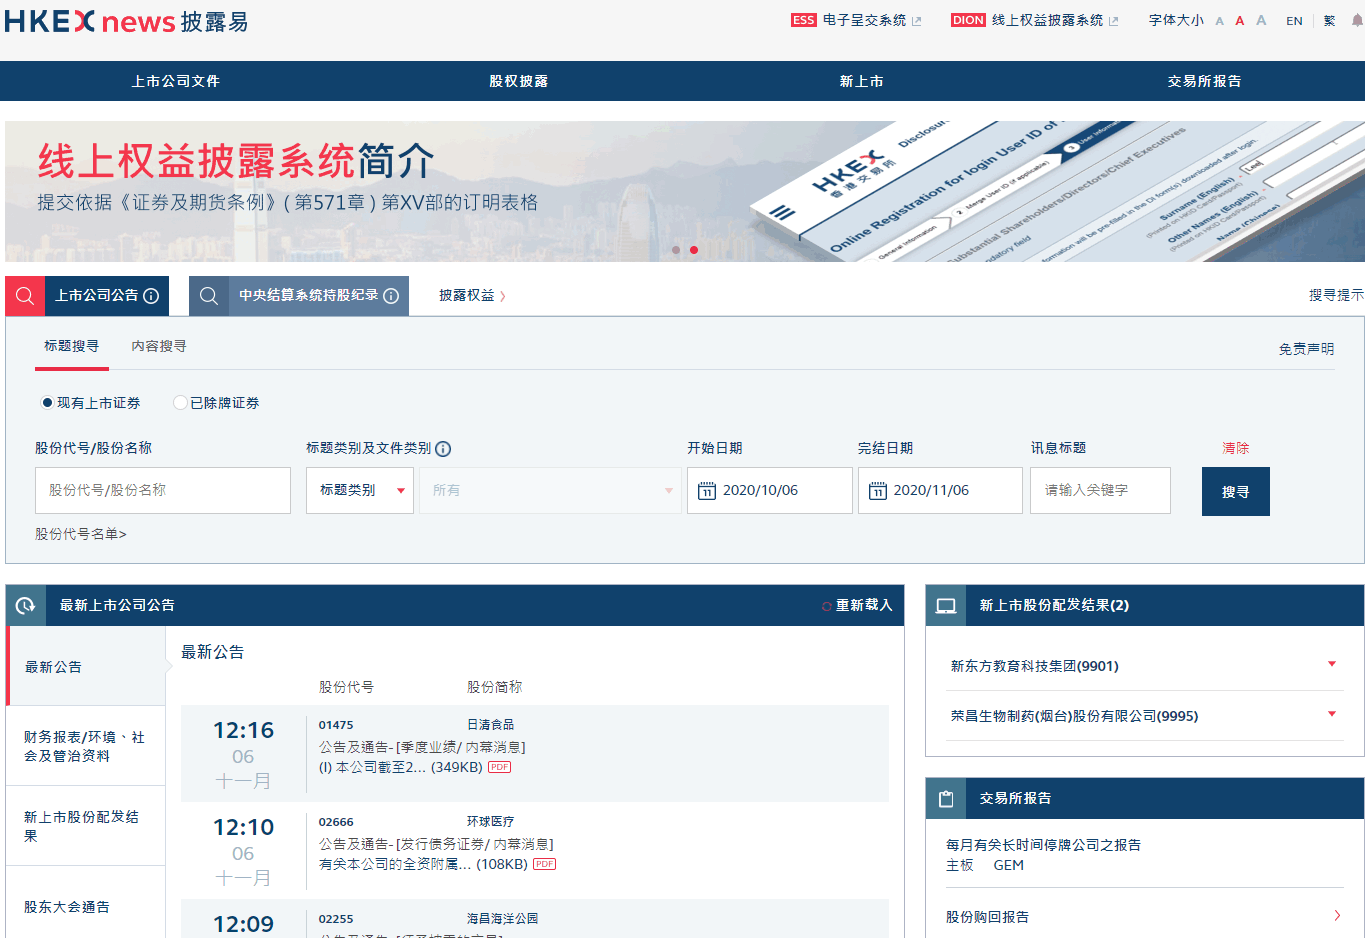Image resolution: width=1365 pixels, height=938 pixels.
Task: Open 股份代号名单 link
Action: 81,534
